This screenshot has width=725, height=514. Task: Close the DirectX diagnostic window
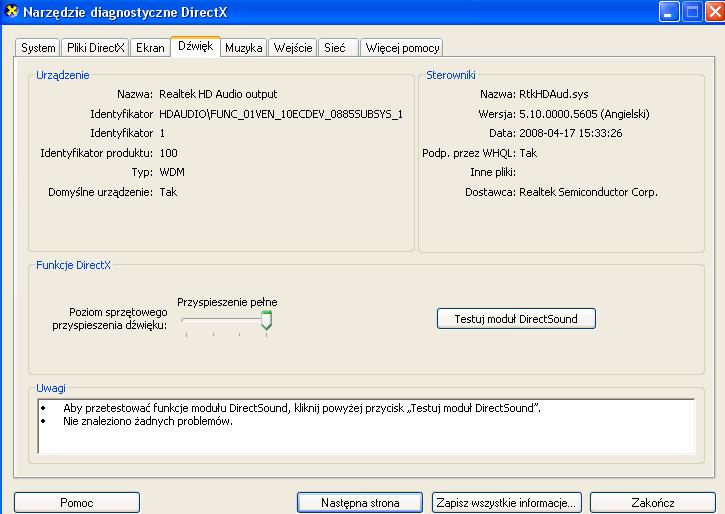[x=714, y=12]
